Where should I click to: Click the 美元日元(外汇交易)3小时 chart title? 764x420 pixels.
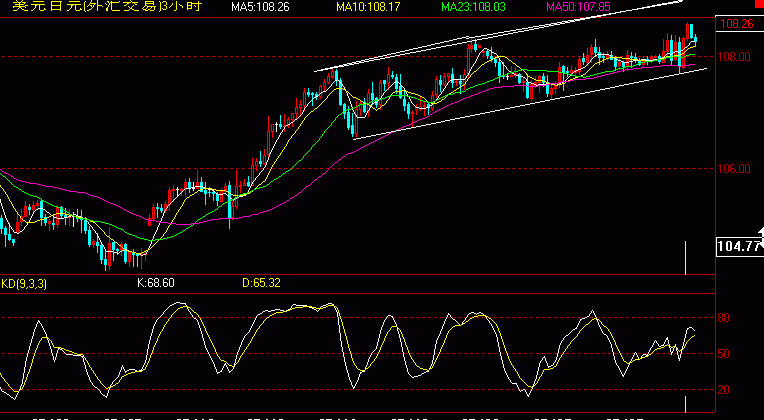(107, 6)
